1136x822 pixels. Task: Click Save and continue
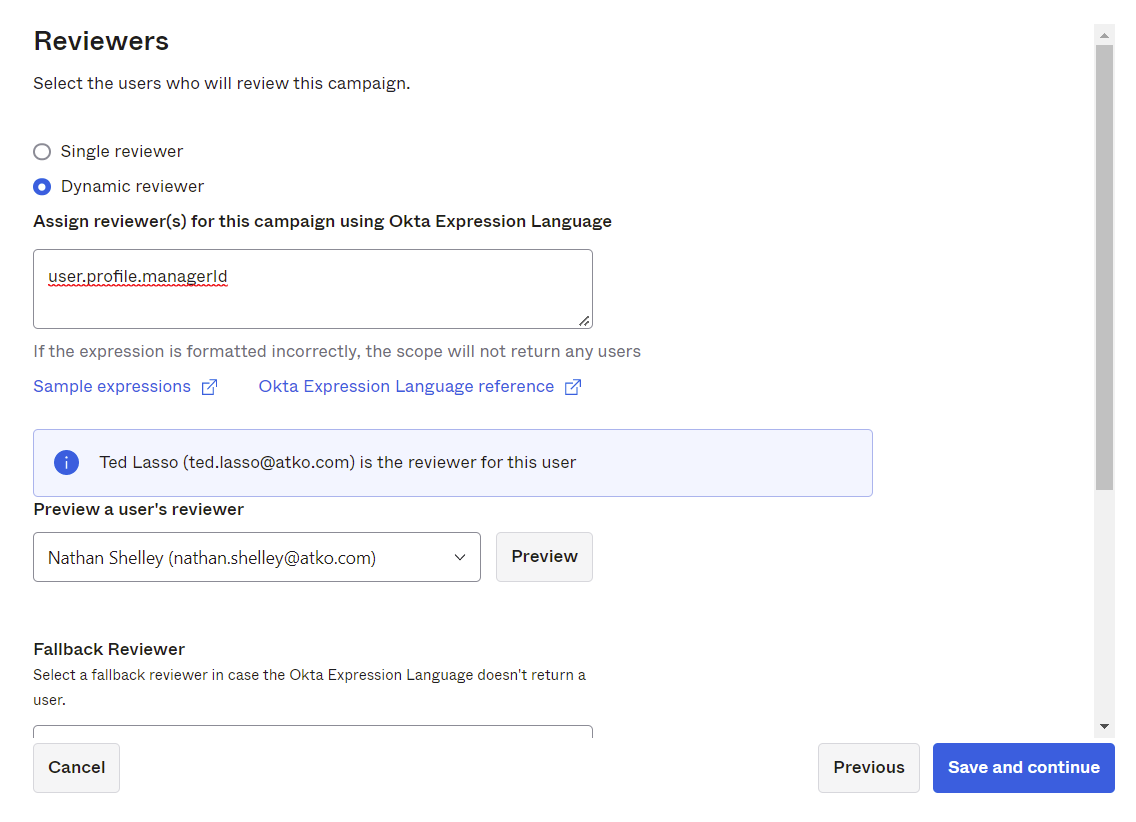[x=1023, y=768]
